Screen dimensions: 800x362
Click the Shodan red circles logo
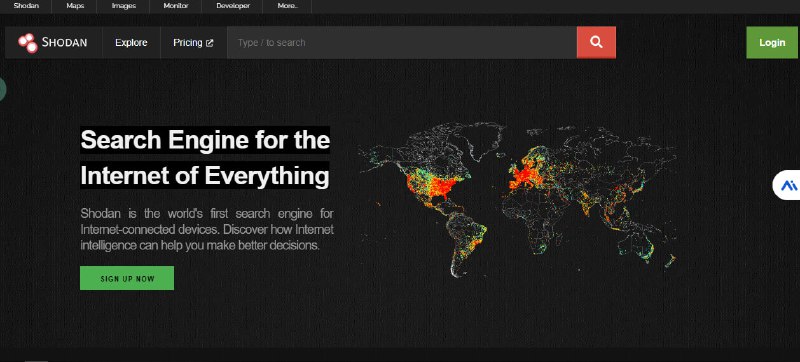point(28,43)
